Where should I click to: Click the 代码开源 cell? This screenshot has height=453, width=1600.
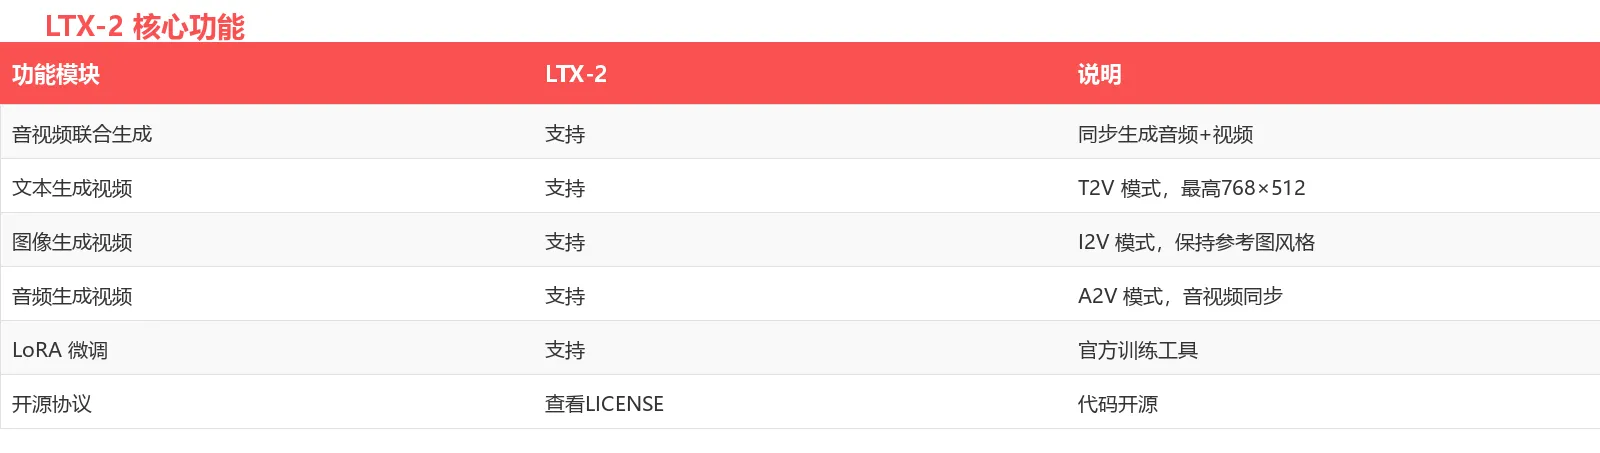pyautogui.click(x=1118, y=404)
